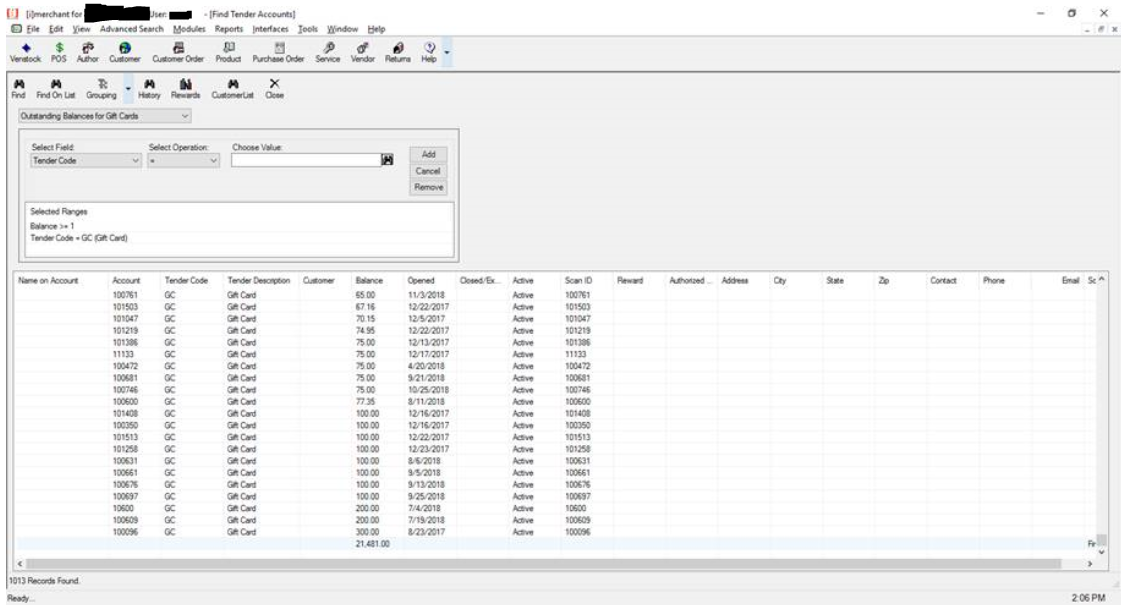Click the Name on Account column header
The height and width of the screenshot is (610, 1127).
(x=48, y=280)
